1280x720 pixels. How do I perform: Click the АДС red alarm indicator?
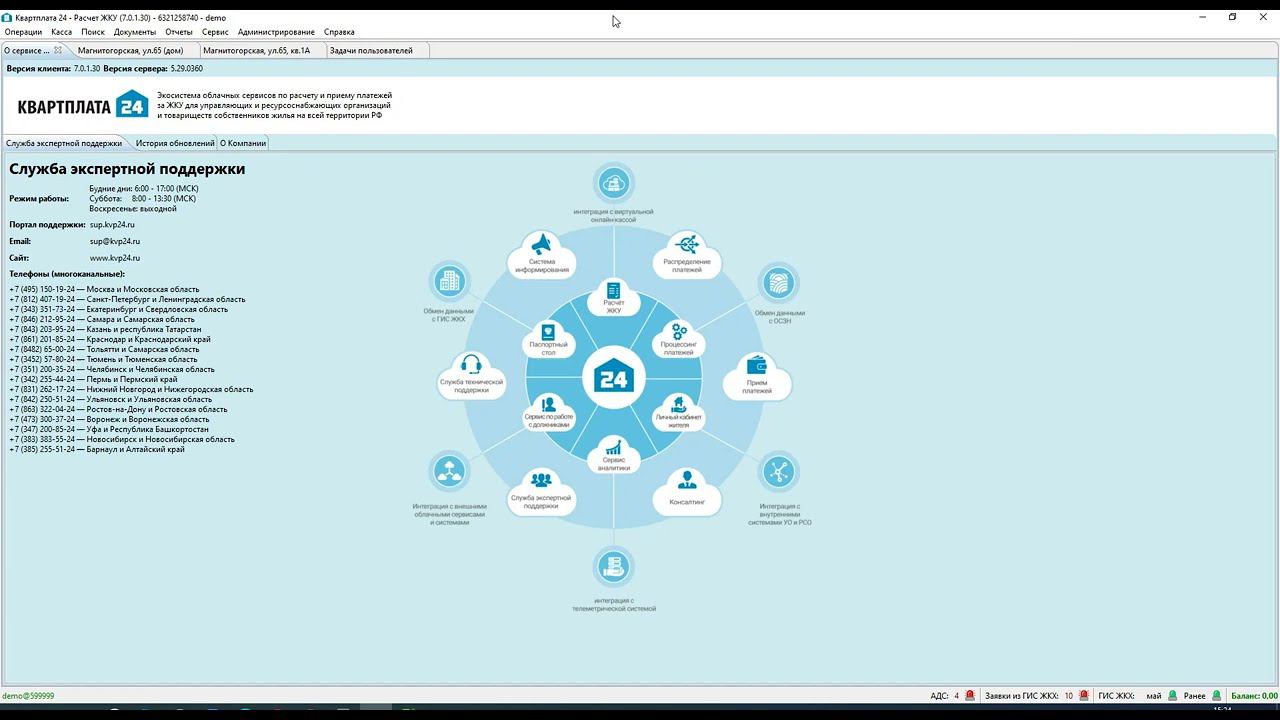[x=969, y=696]
